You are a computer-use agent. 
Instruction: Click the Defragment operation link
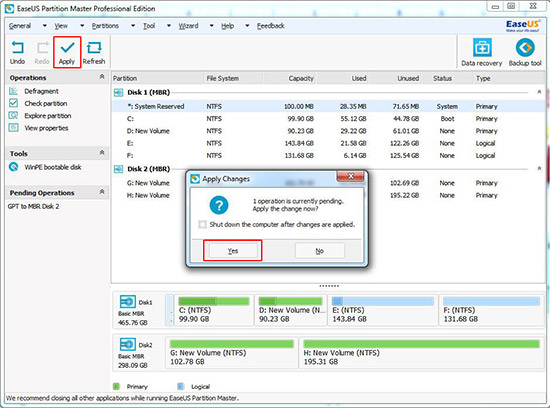(41, 91)
